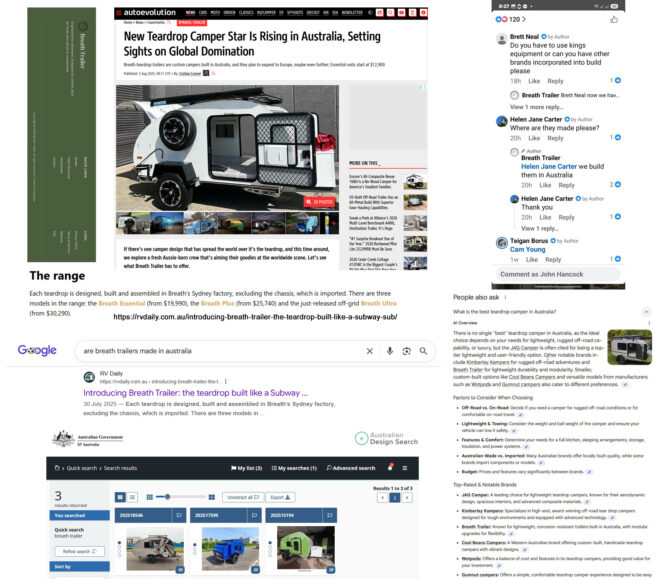Tap the Cam Young tagged name
The image size is (660, 579).
[527, 250]
